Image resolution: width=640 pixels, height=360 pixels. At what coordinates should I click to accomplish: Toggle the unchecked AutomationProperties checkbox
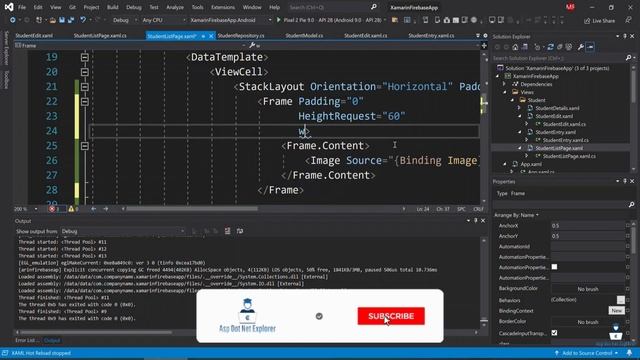554,267
